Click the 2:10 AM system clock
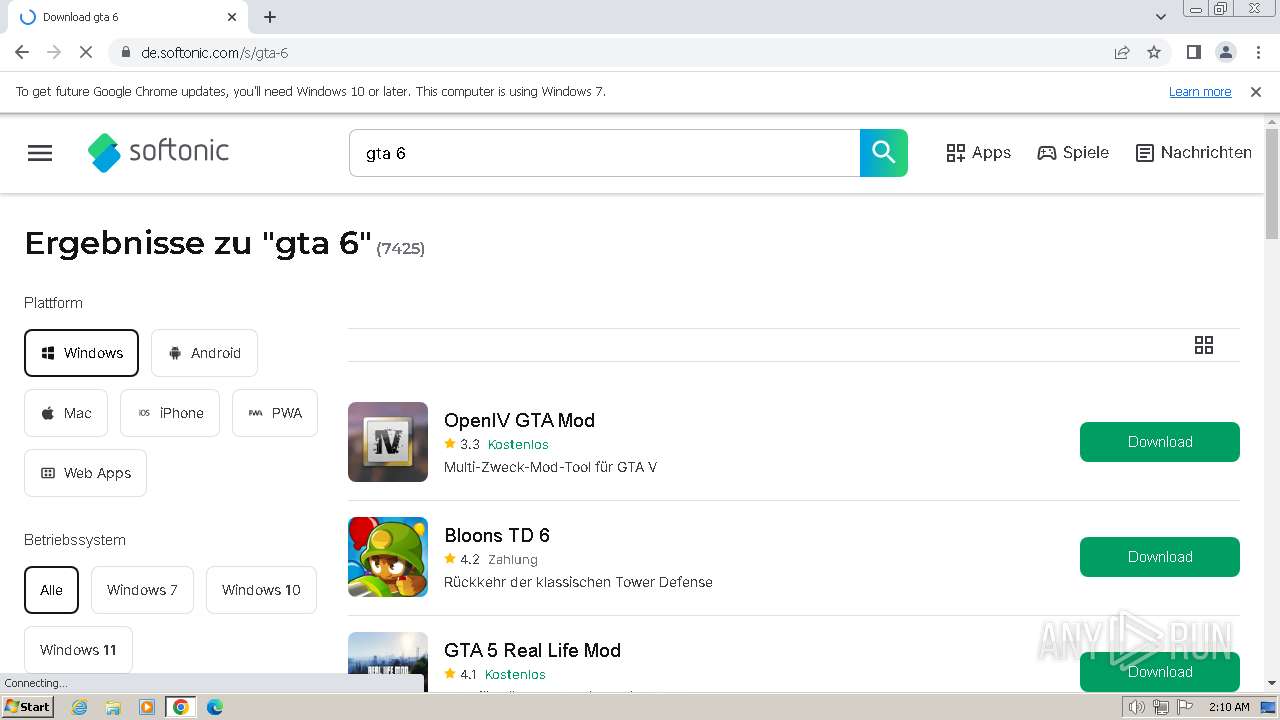Image resolution: width=1280 pixels, height=720 pixels. pos(1229,707)
